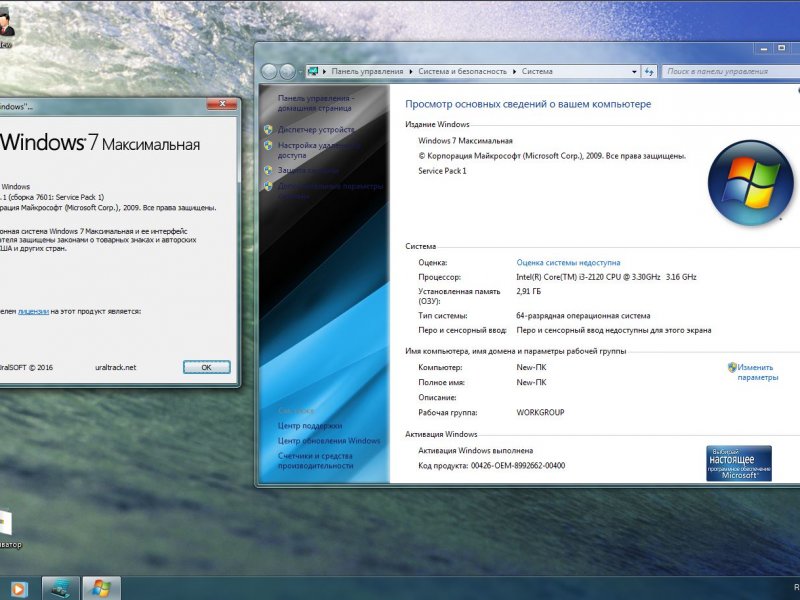
Task: Click the Back navigation arrow in the System window
Action: click(269, 71)
